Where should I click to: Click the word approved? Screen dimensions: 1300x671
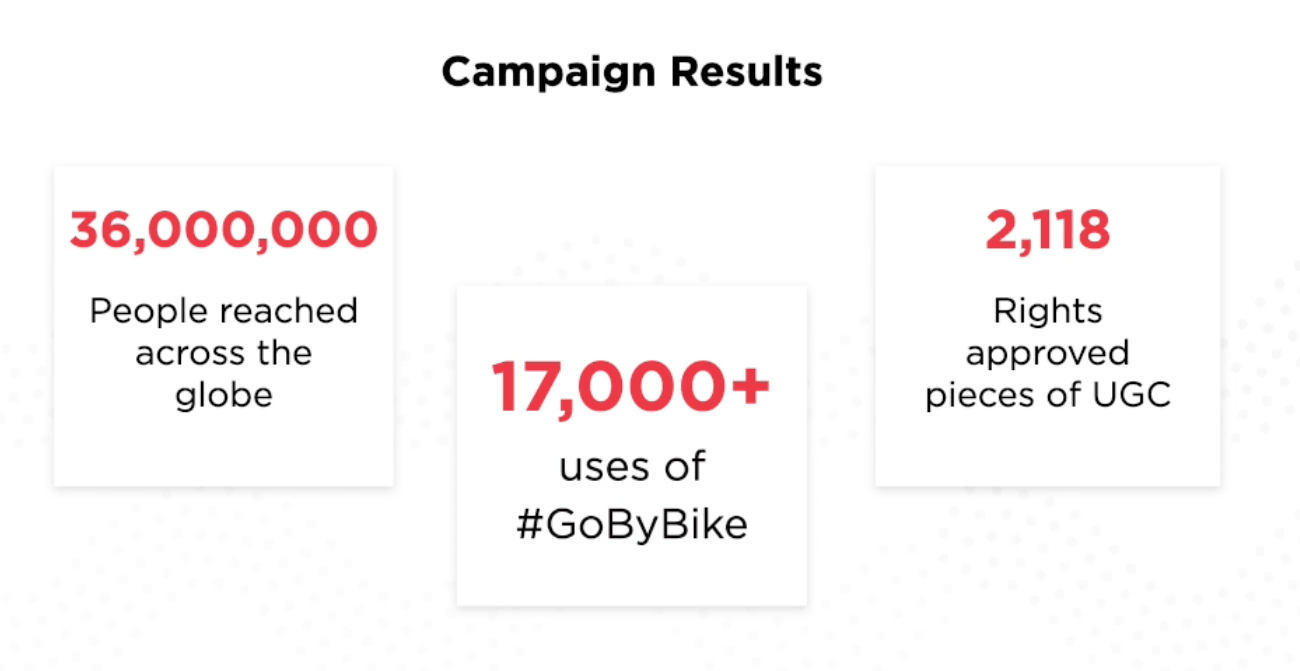1048,354
